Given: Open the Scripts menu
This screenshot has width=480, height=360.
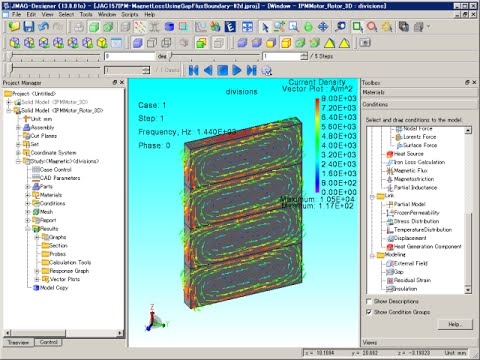Looking at the screenshot, I should click(x=130, y=14).
